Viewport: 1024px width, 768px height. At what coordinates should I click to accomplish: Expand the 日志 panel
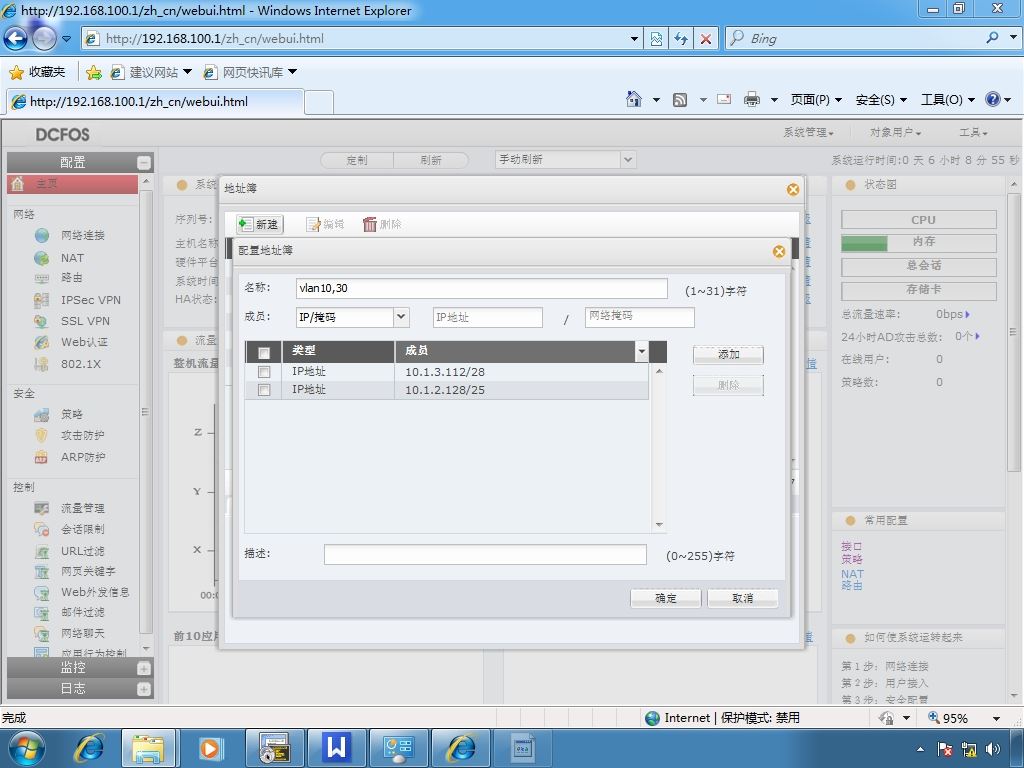[x=144, y=689]
